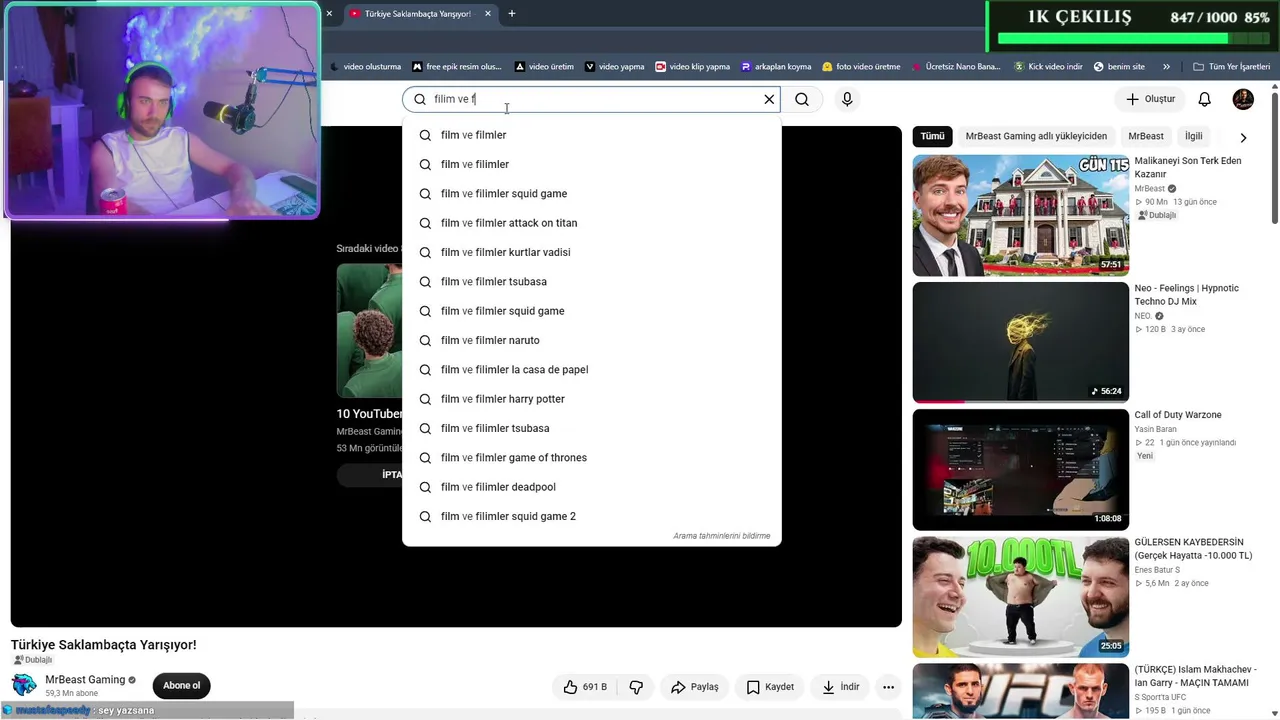Viewport: 1280px width, 720px height.
Task: Open 'Malikaneyi Son Terk Eden Kazanır' thumbnail
Action: click(1021, 215)
